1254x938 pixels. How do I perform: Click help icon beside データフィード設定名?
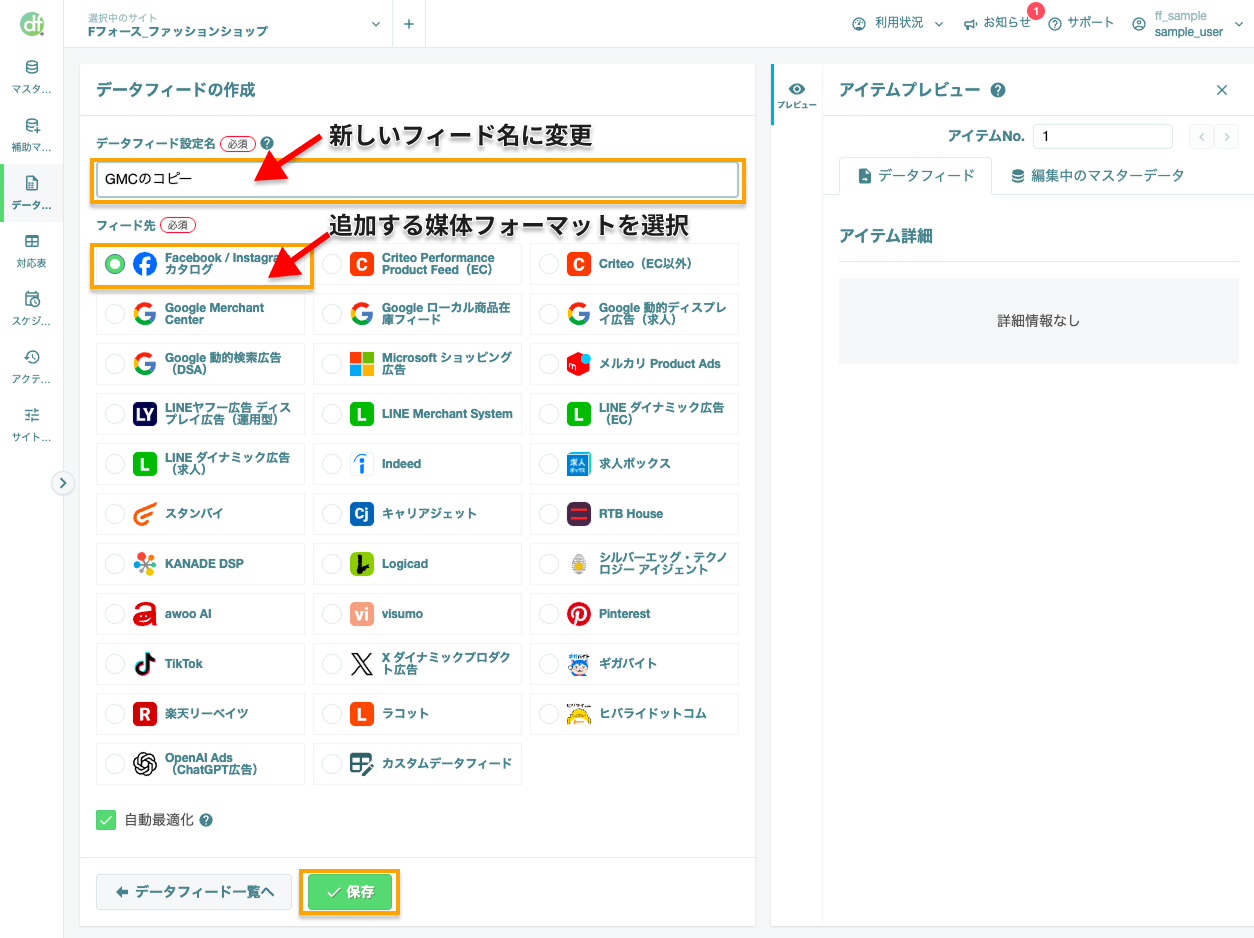coord(267,143)
